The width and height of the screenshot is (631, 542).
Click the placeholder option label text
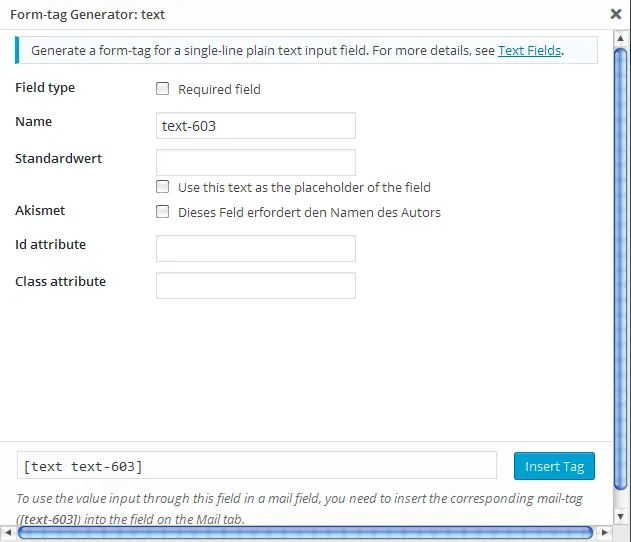coord(304,188)
